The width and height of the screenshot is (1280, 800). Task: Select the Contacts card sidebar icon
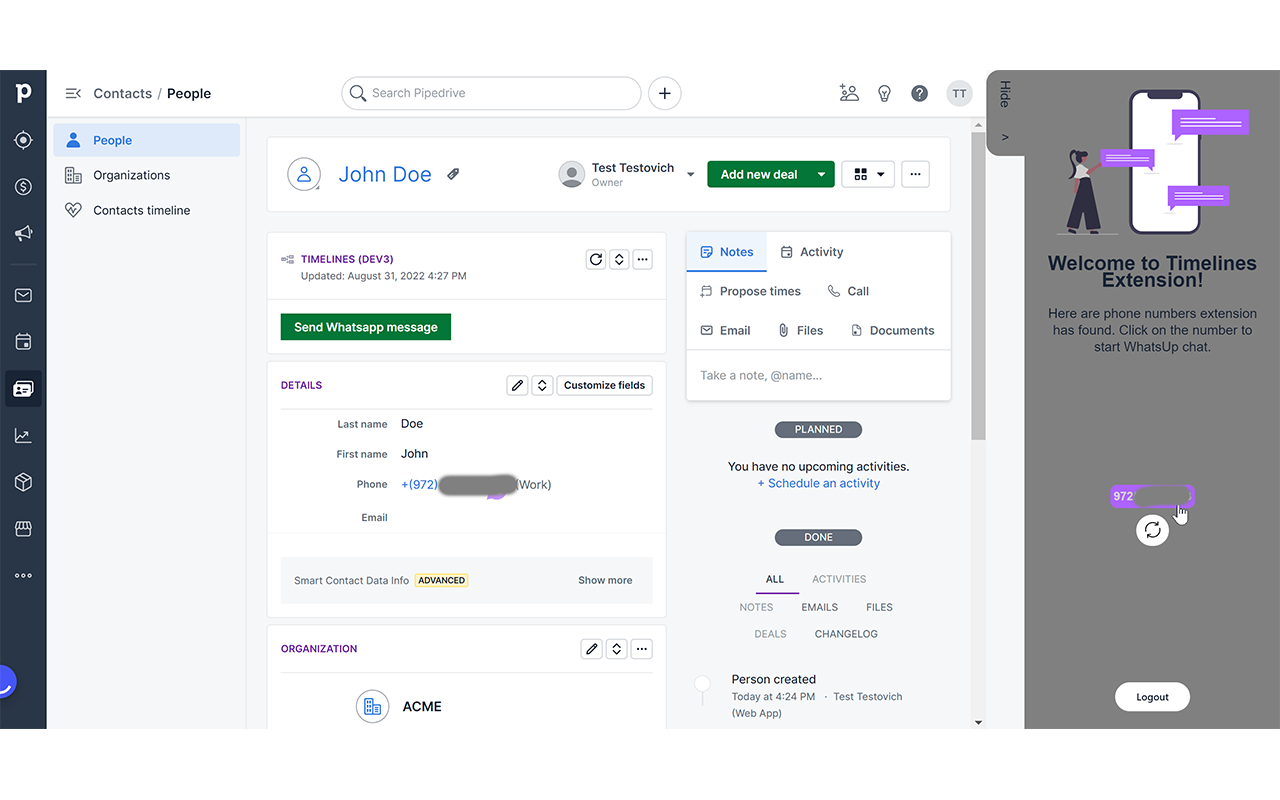(23, 388)
